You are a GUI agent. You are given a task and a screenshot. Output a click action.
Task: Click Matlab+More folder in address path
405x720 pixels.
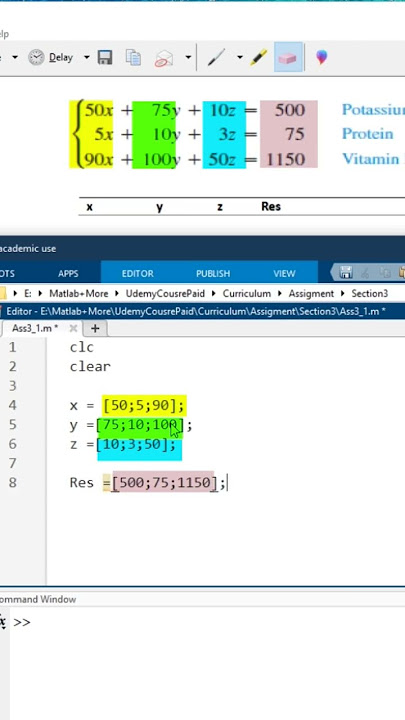79,293
